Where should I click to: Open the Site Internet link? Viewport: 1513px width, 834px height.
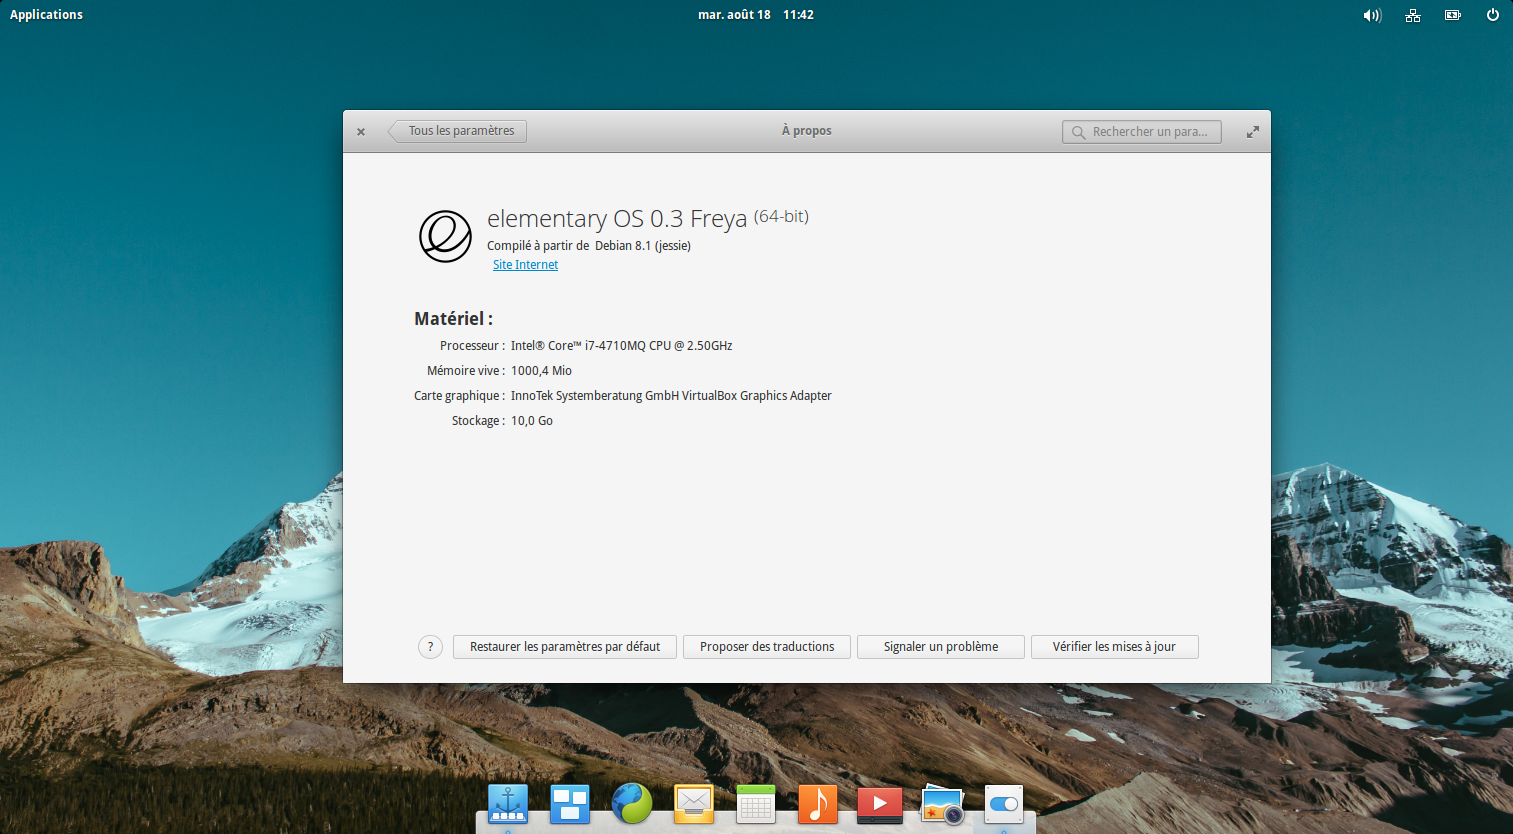(525, 265)
